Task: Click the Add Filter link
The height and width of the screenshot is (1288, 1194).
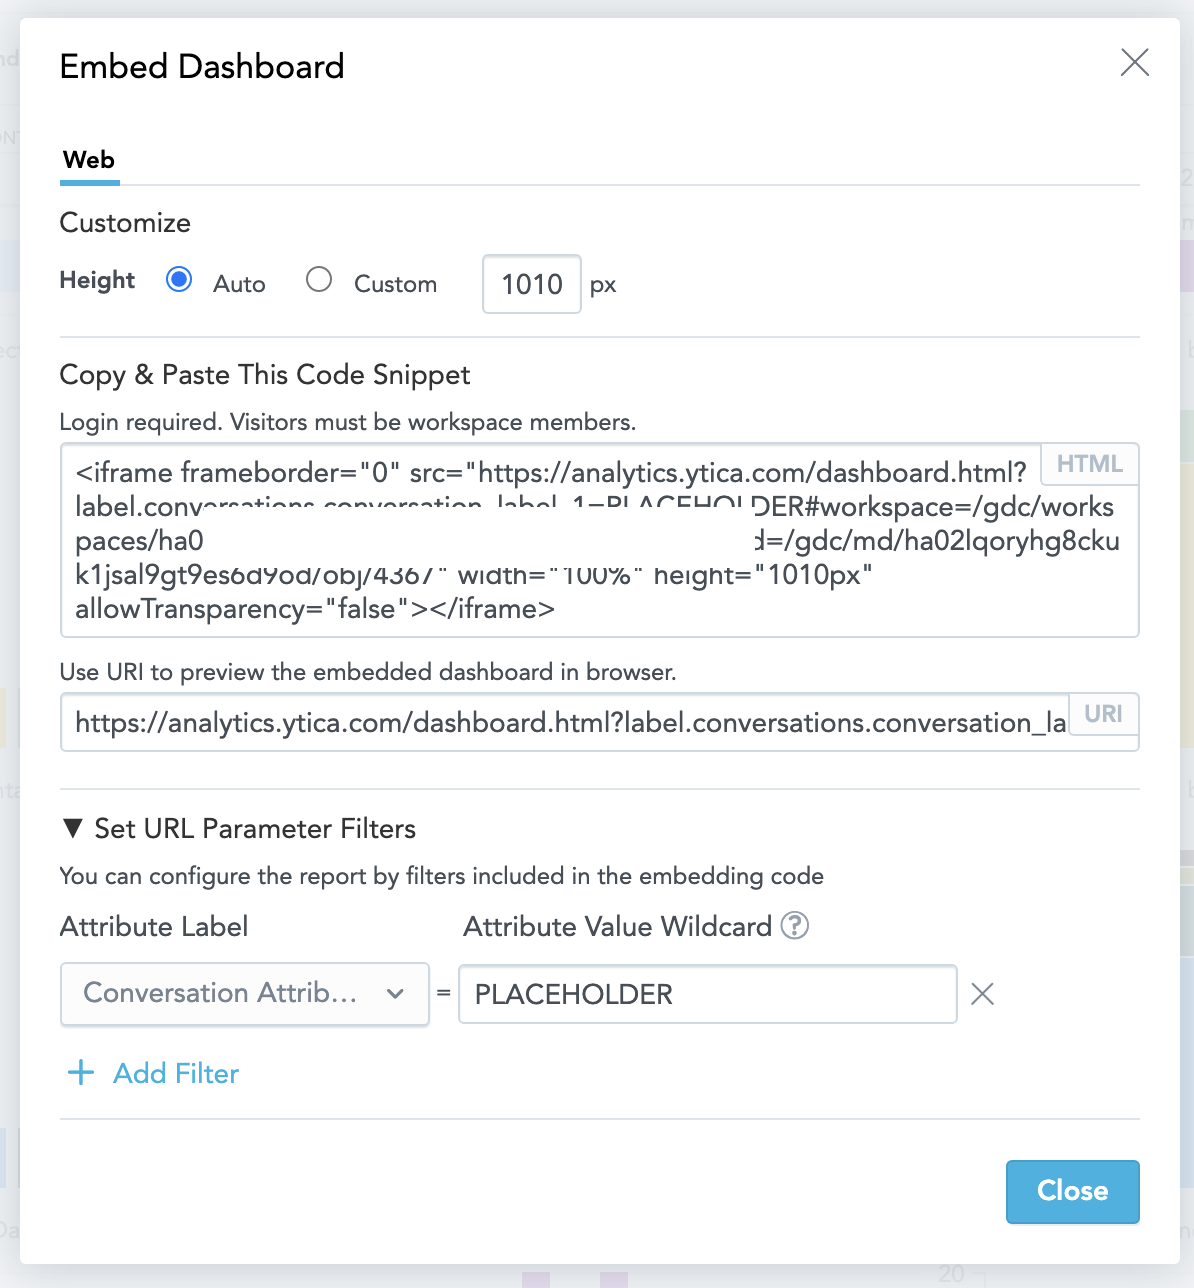Action: [x=176, y=1073]
